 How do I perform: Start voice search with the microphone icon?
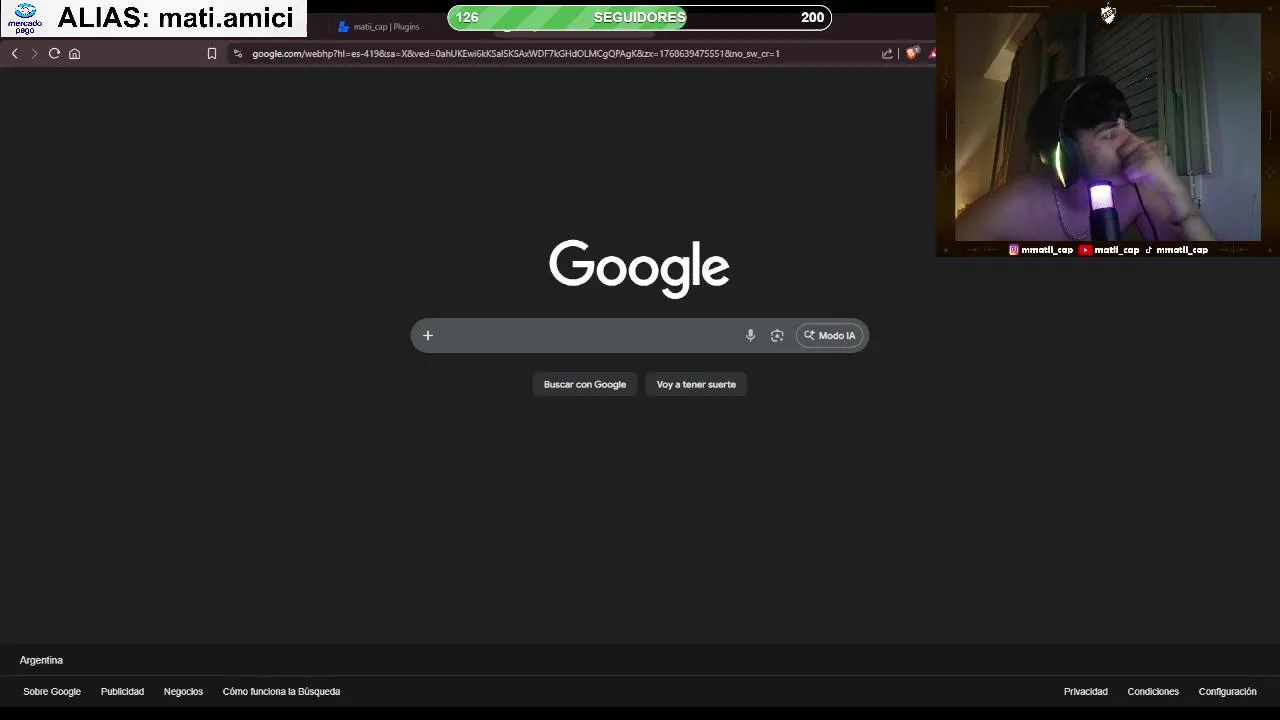(750, 335)
